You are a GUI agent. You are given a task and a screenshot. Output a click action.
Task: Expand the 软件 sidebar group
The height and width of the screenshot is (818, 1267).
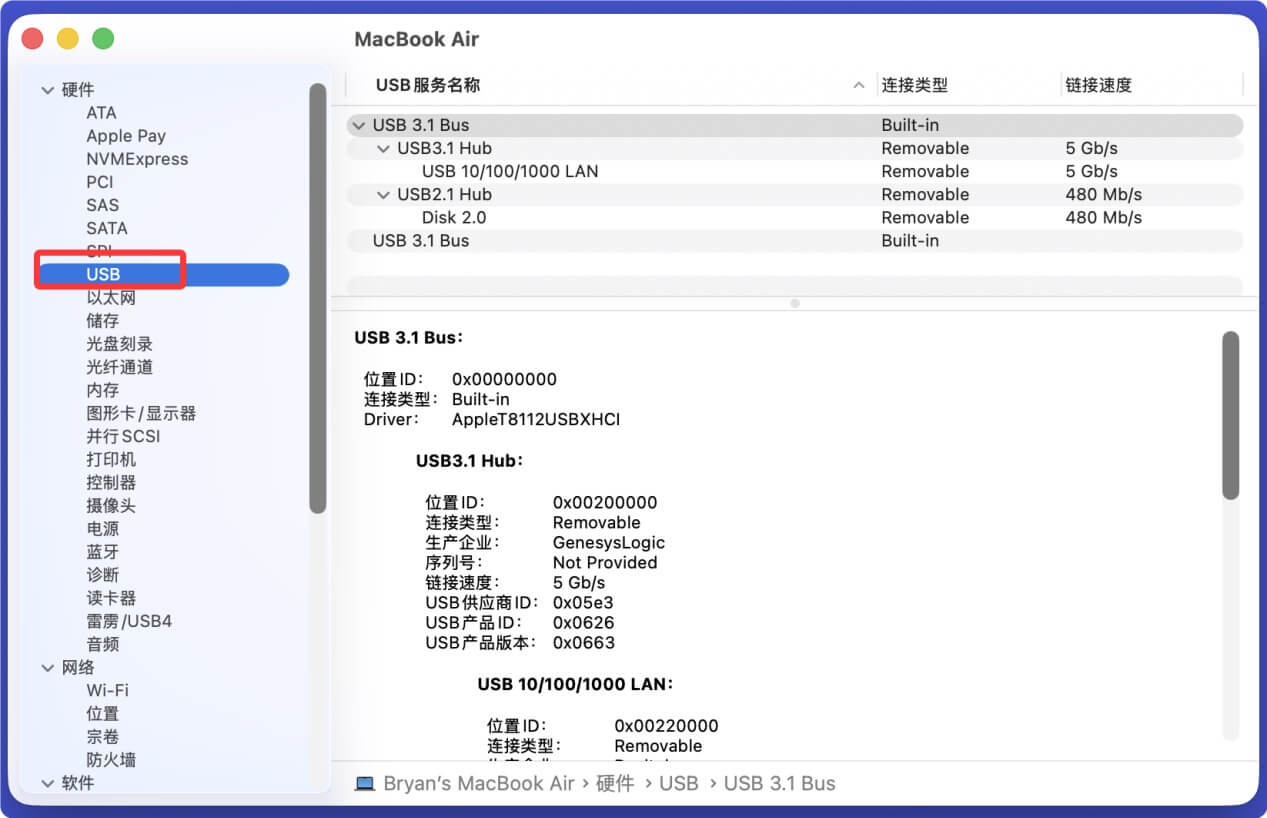[x=48, y=783]
